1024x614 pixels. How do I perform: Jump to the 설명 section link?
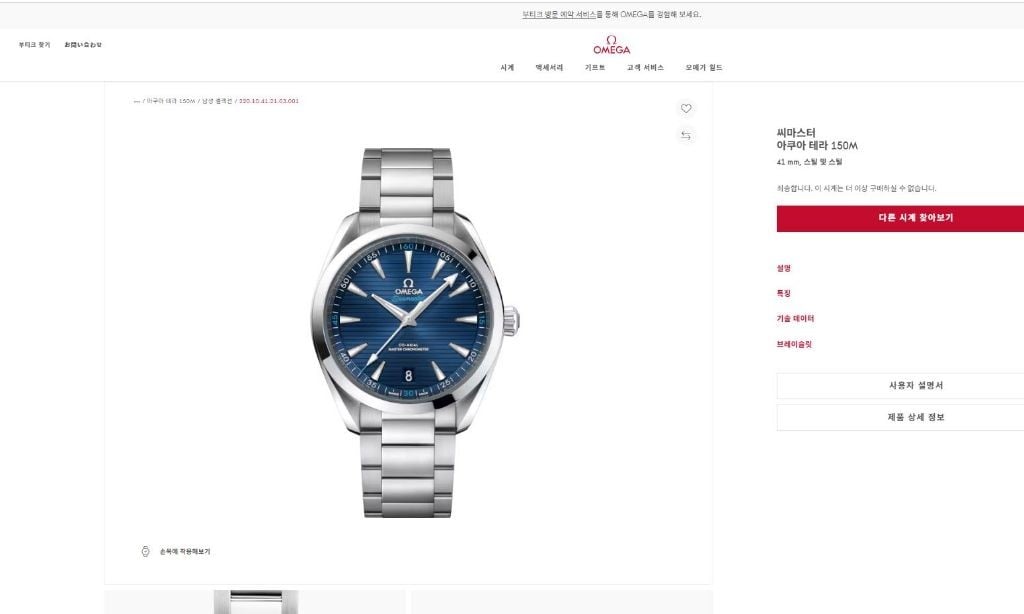[784, 268]
